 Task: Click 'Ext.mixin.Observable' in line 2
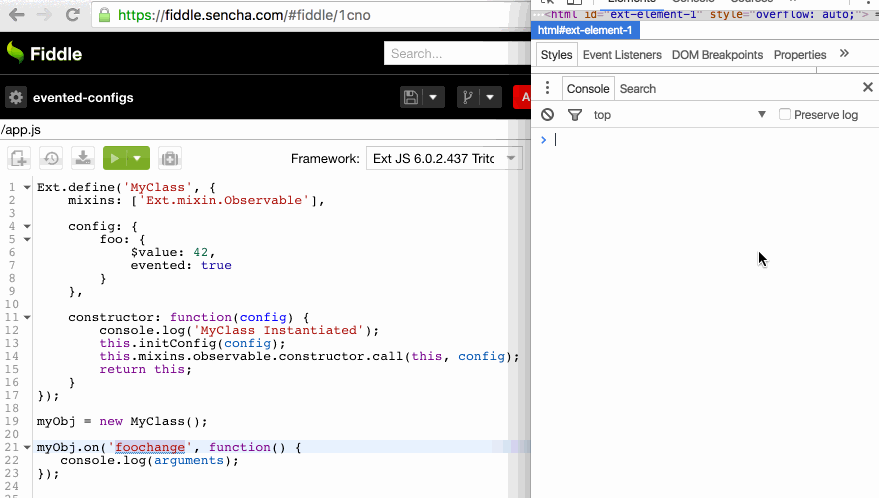tap(224, 201)
